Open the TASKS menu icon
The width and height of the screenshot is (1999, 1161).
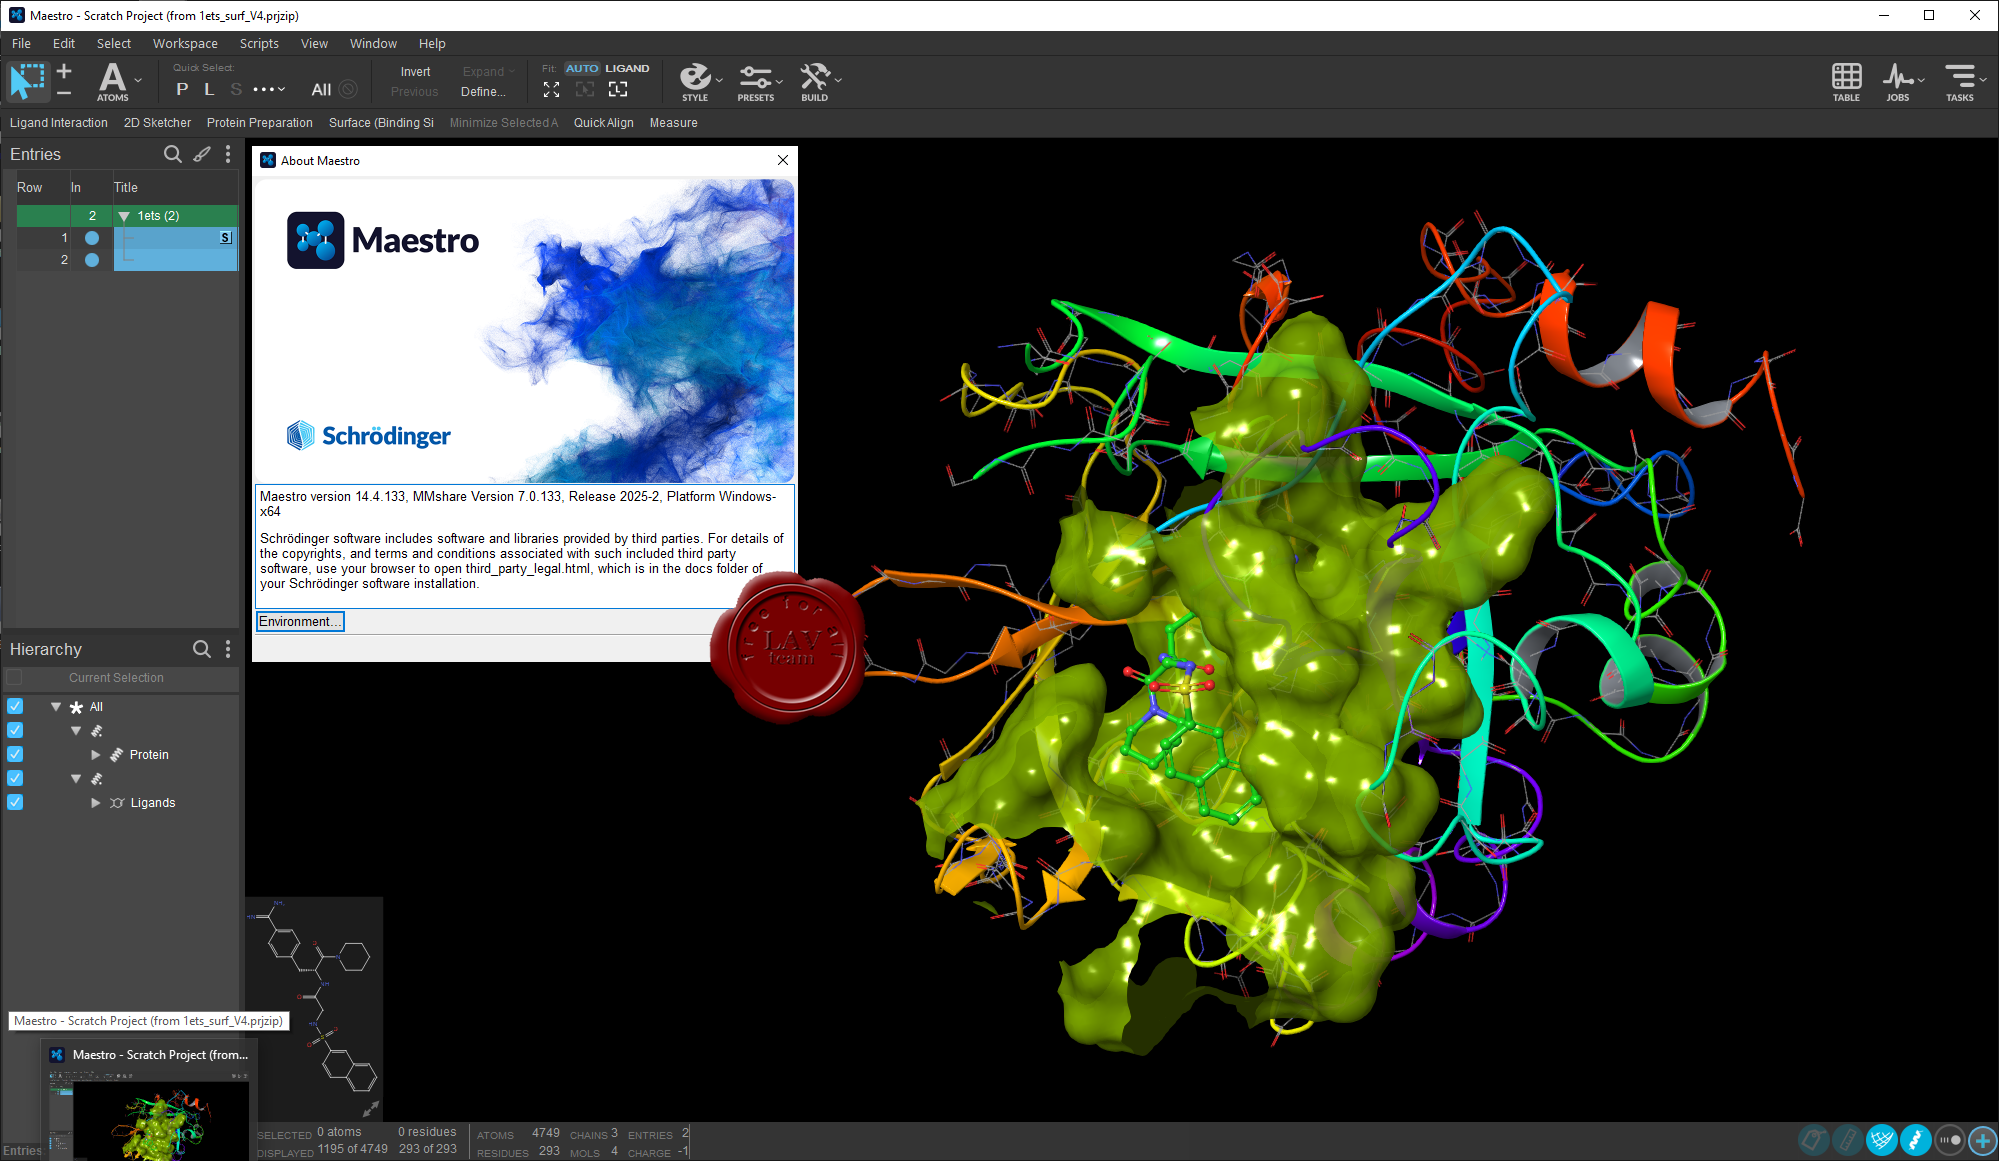pos(1959,81)
